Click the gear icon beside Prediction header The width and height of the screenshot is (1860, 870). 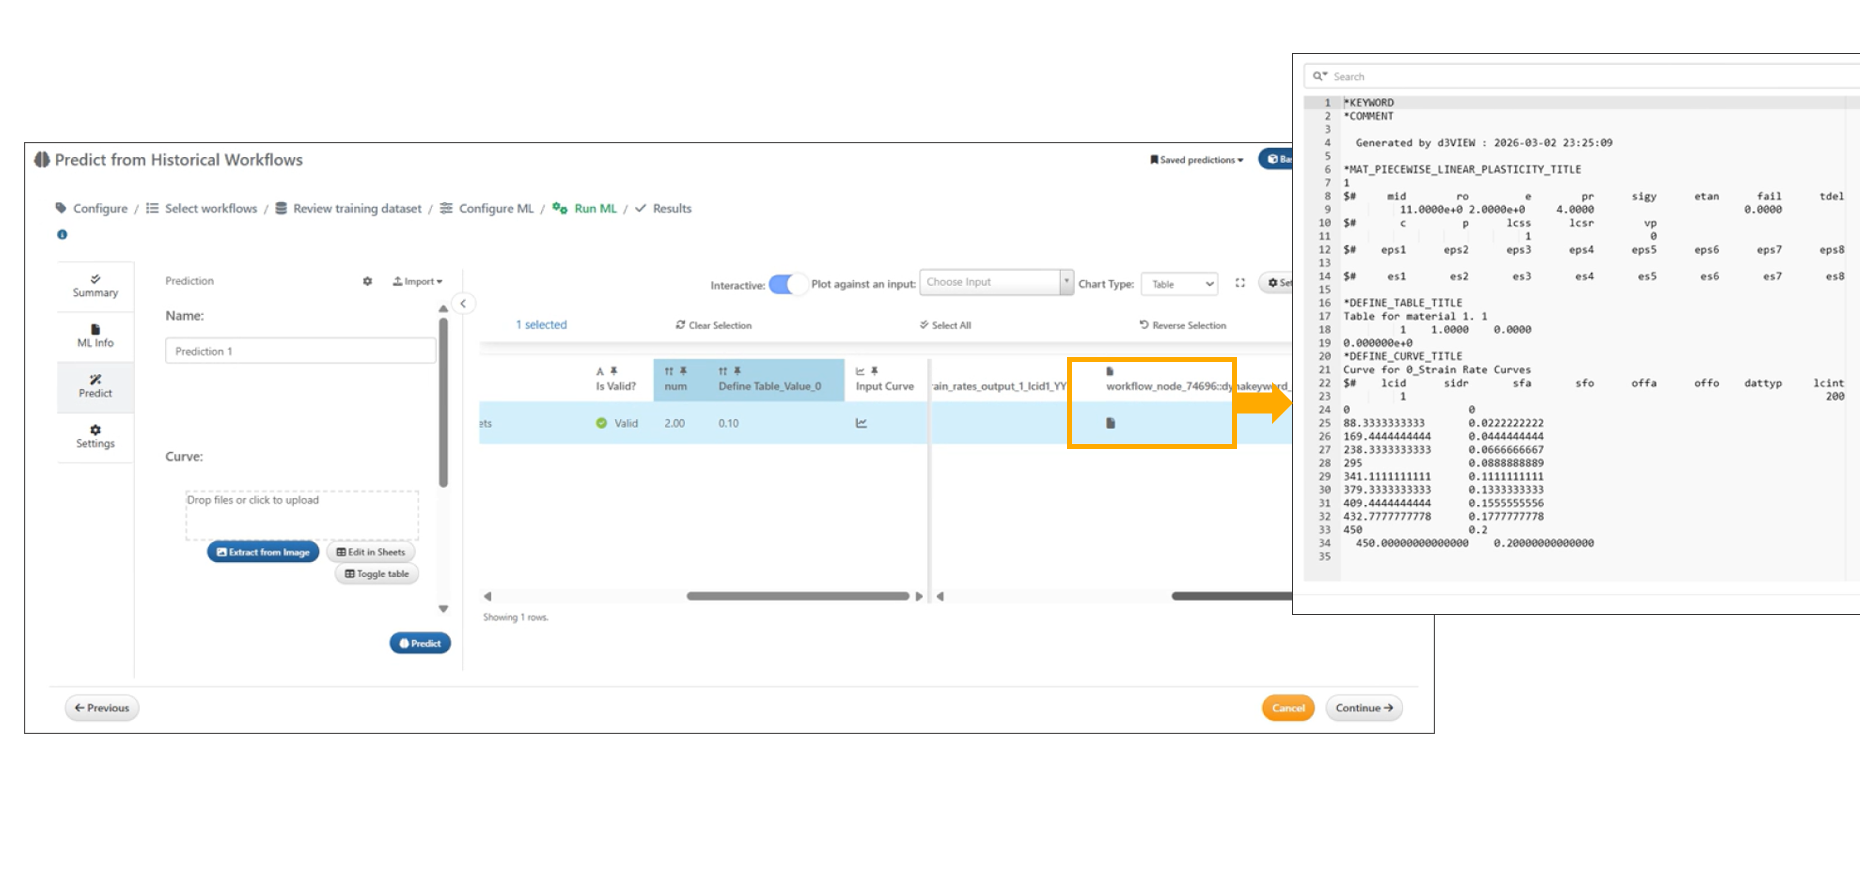[367, 282]
